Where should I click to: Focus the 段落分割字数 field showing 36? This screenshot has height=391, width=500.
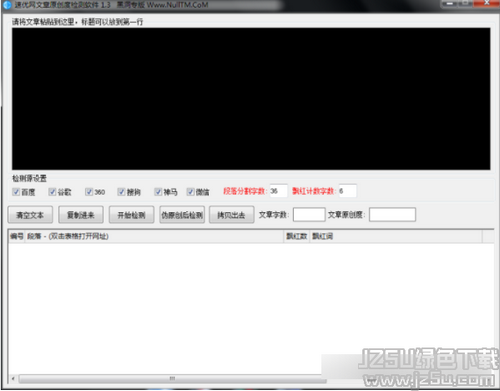(x=278, y=191)
